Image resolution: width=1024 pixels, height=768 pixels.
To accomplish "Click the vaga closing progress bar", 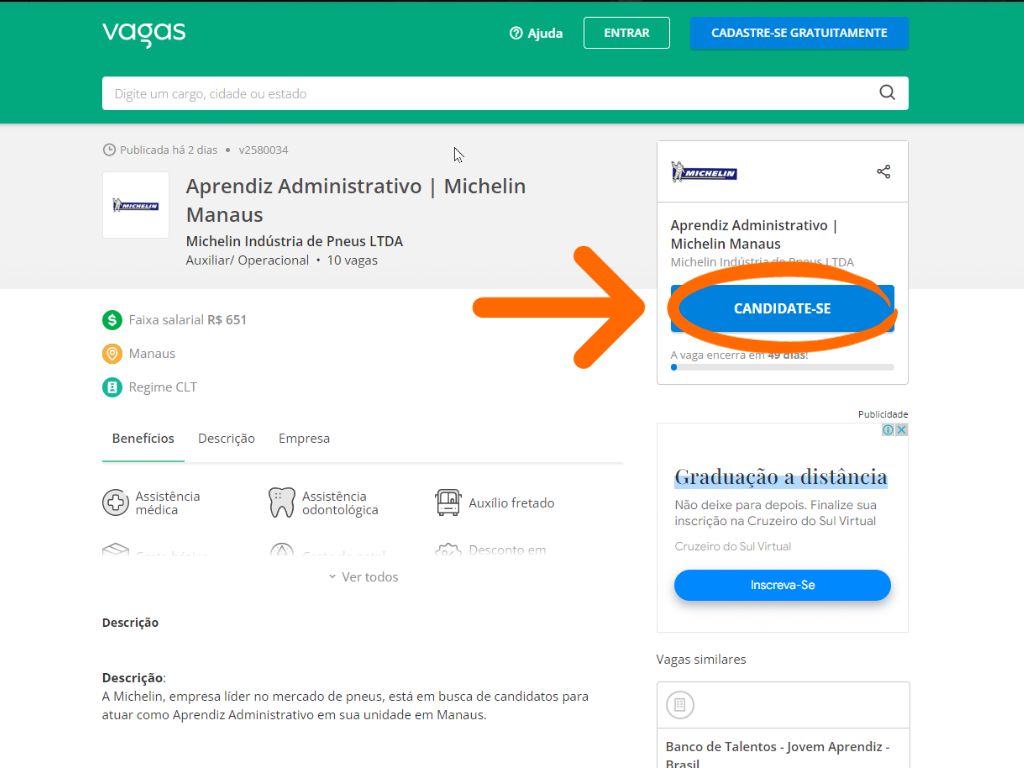I will pos(782,367).
